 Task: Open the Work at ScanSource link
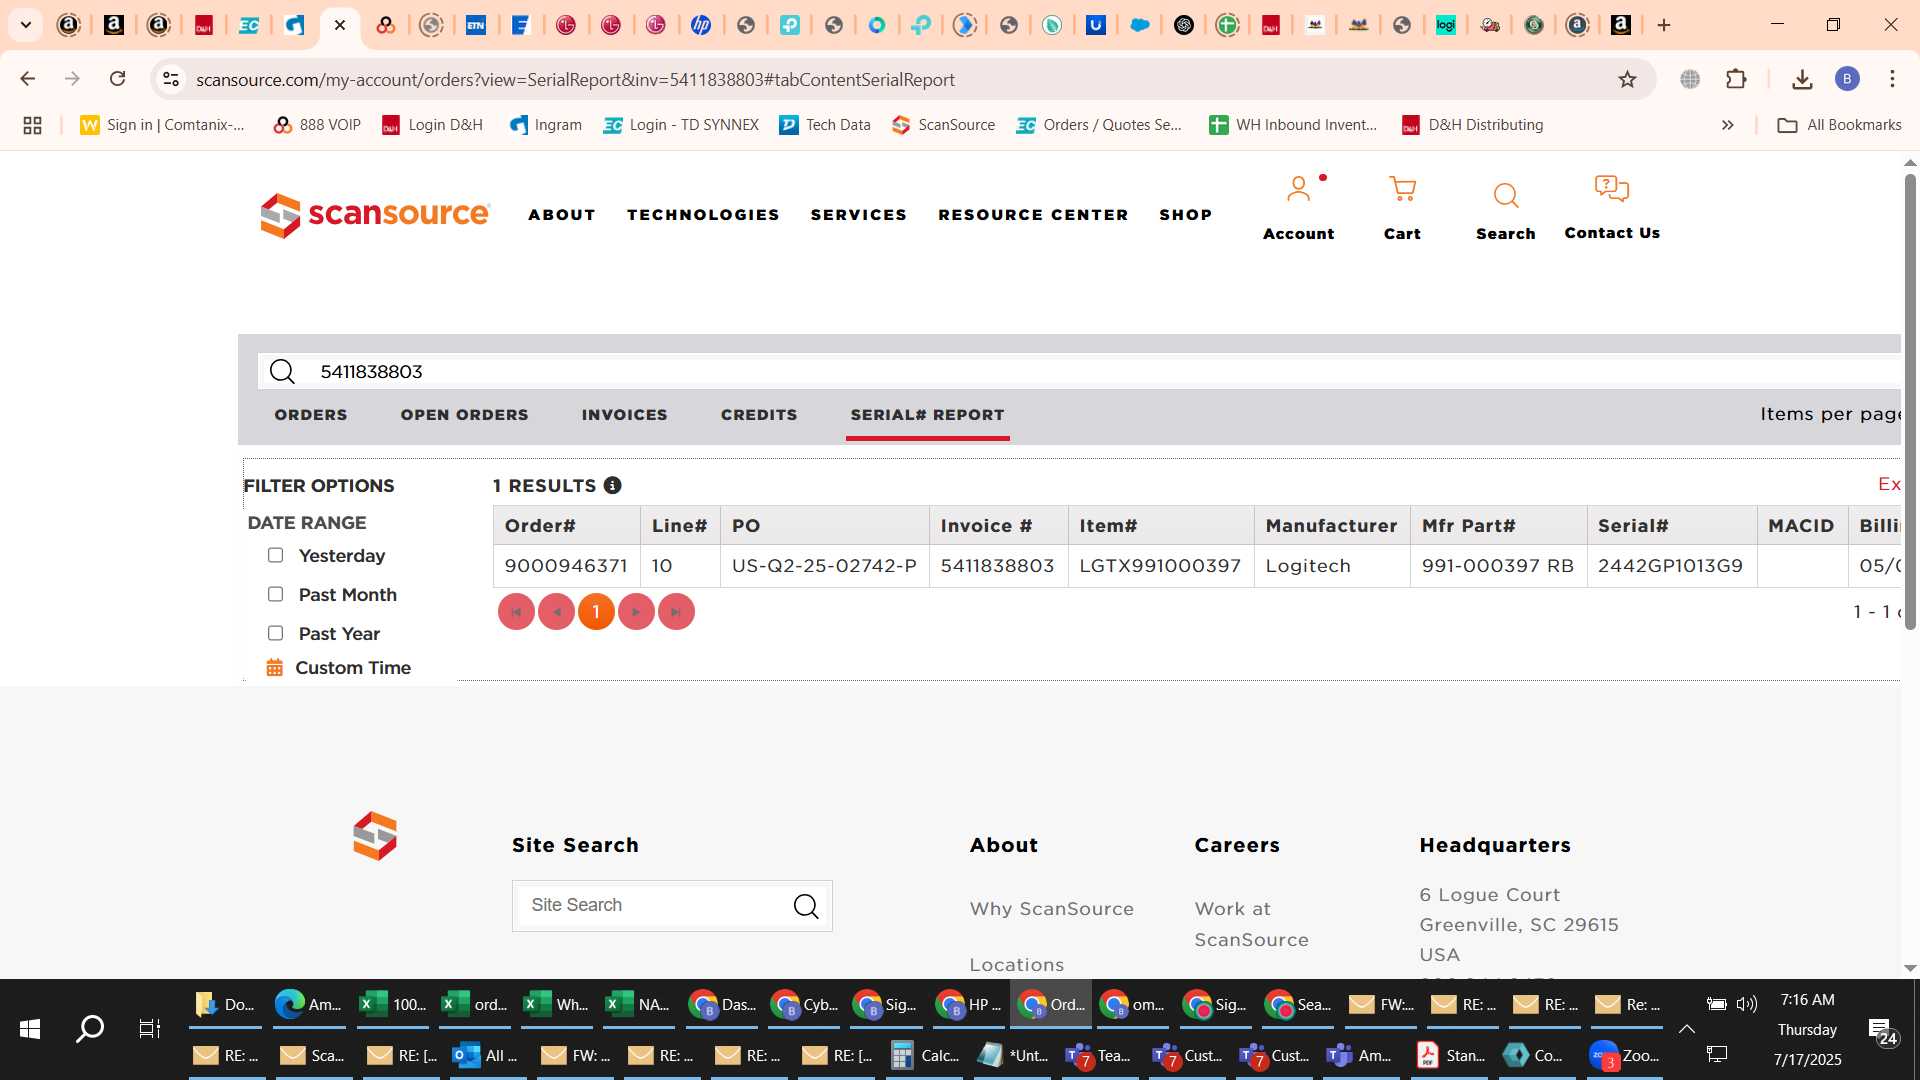pos(1251,924)
